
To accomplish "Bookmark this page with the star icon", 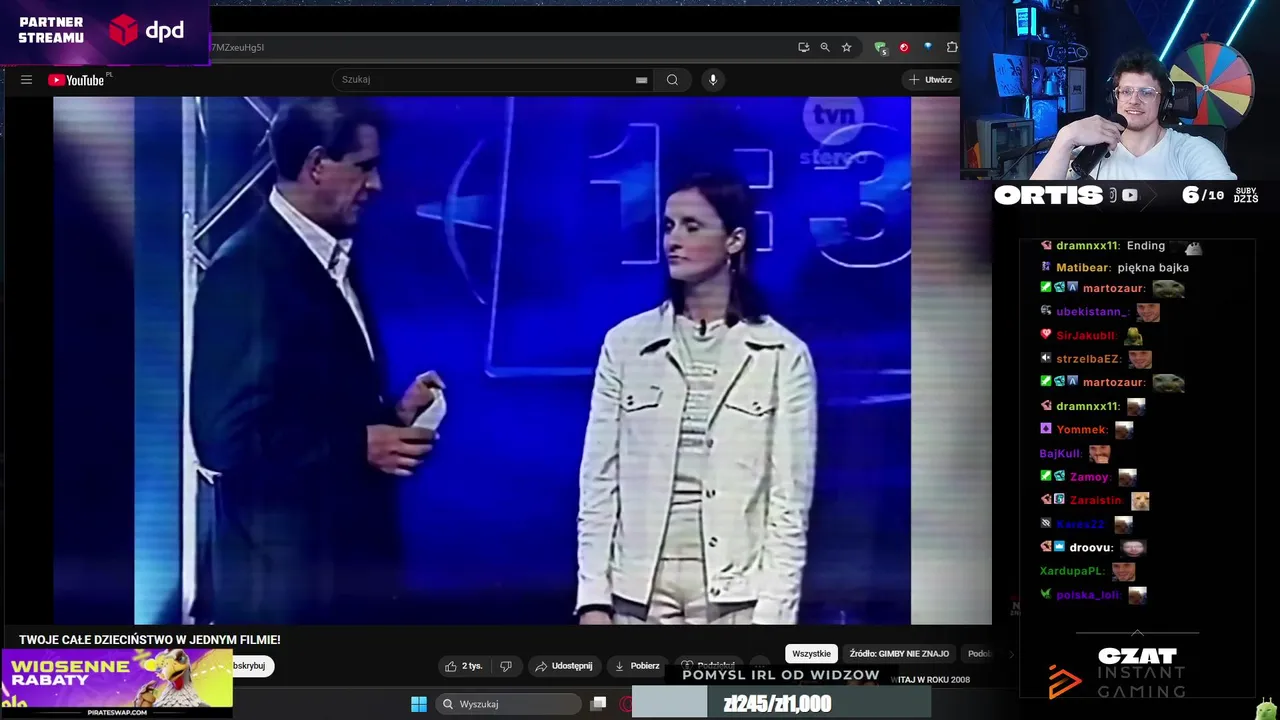I will pos(846,47).
